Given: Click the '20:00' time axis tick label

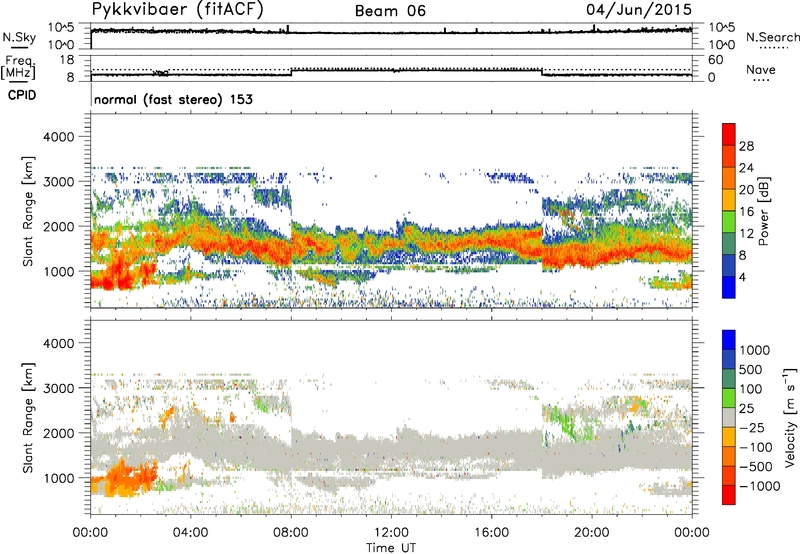Looking at the screenshot, I should click(x=591, y=533).
